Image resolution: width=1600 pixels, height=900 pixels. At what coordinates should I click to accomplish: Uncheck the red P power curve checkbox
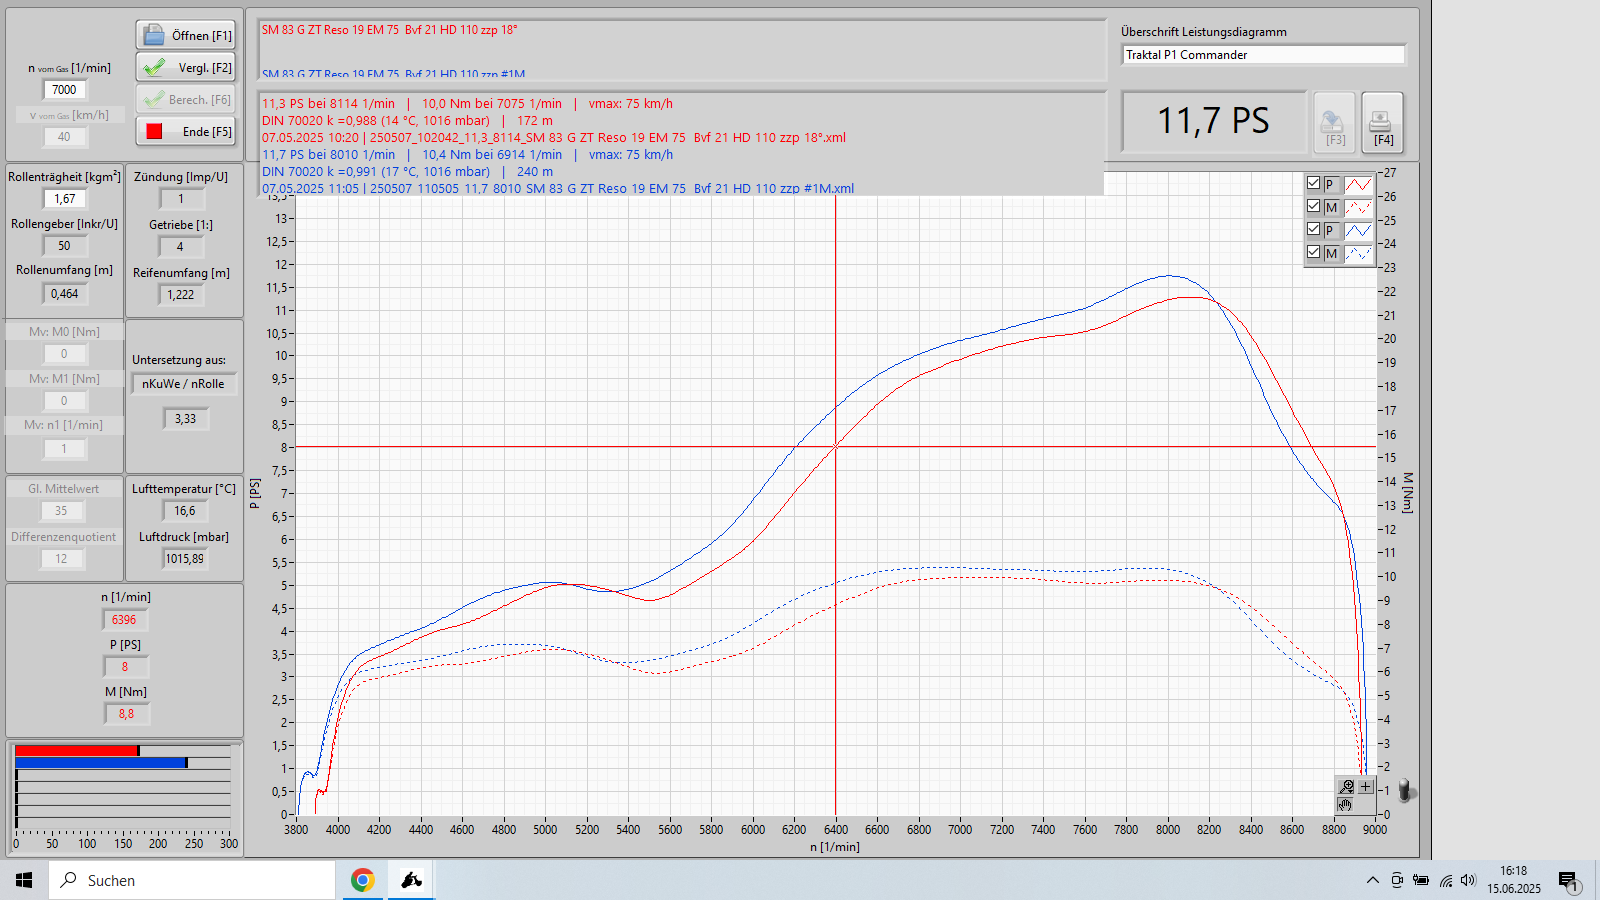click(x=1314, y=183)
